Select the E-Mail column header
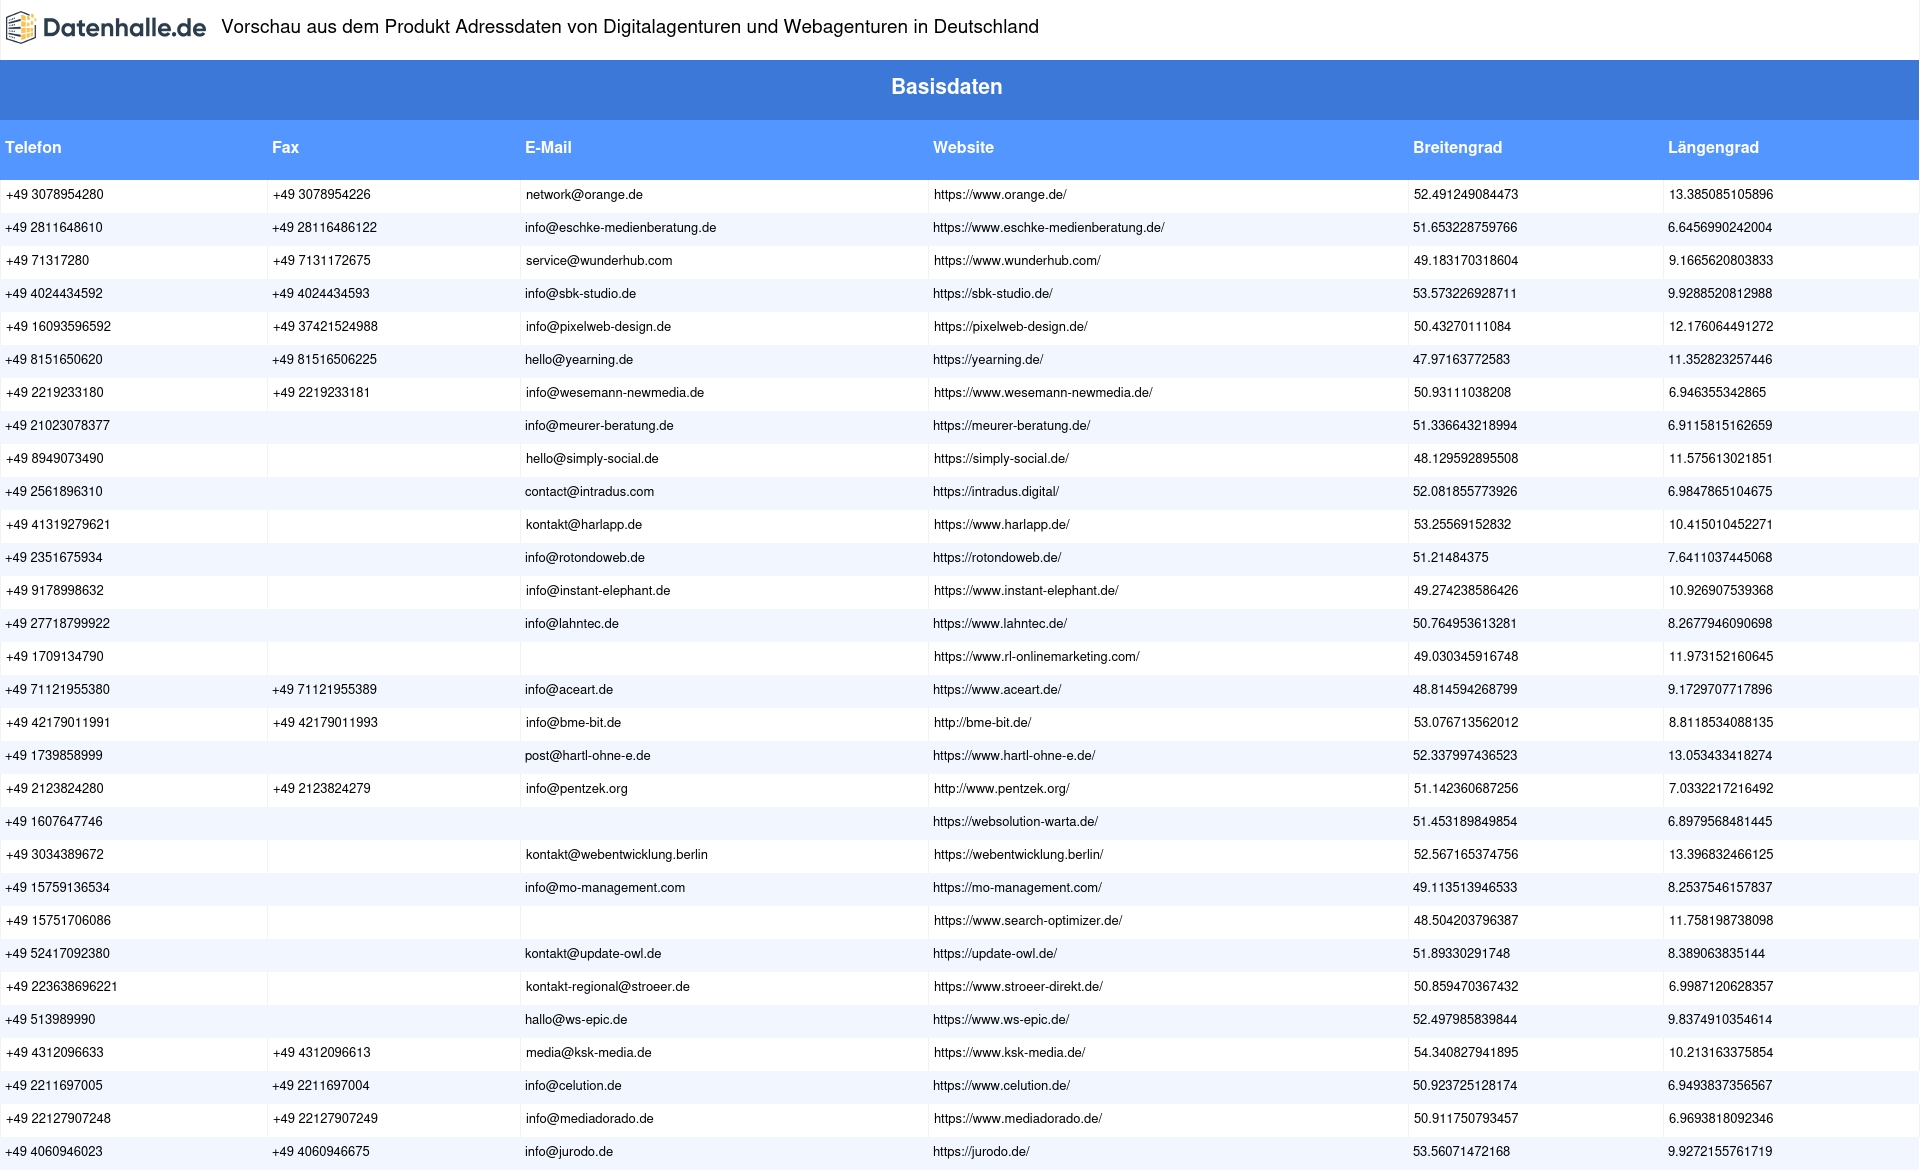The width and height of the screenshot is (1920, 1170). click(x=548, y=148)
